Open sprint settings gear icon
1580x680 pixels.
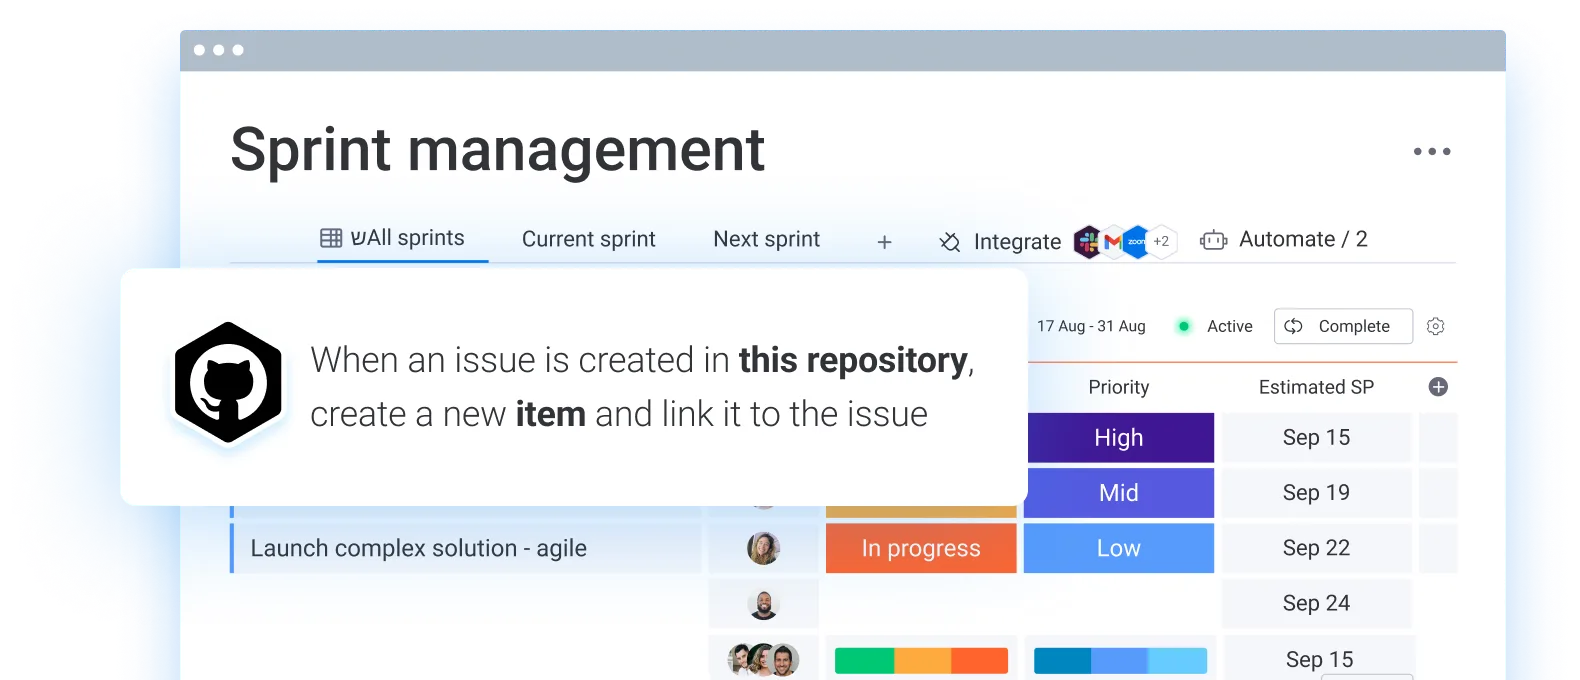click(x=1435, y=326)
